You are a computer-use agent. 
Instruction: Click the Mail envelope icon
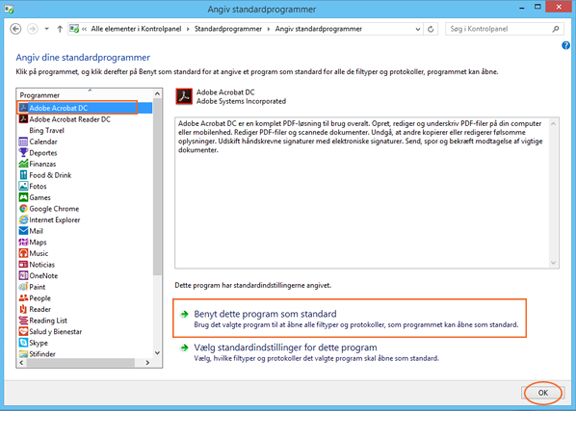pos(23,231)
